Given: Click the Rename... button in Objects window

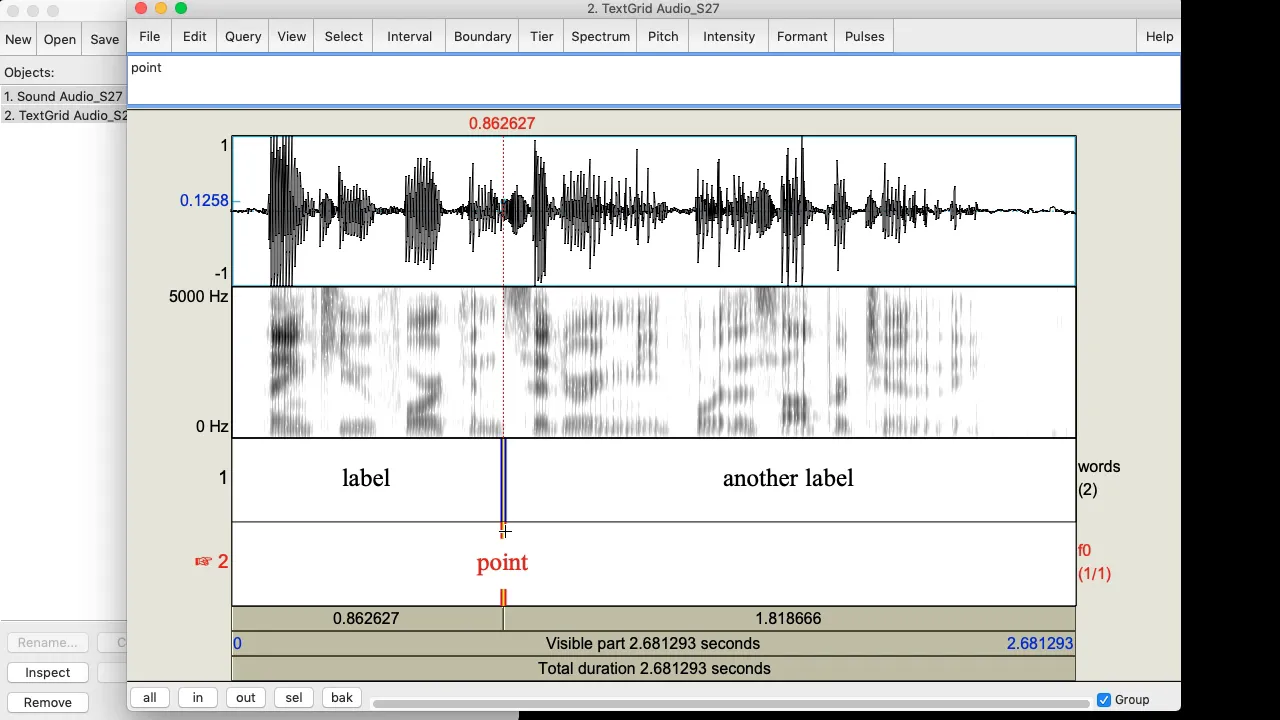Looking at the screenshot, I should click(47, 642).
